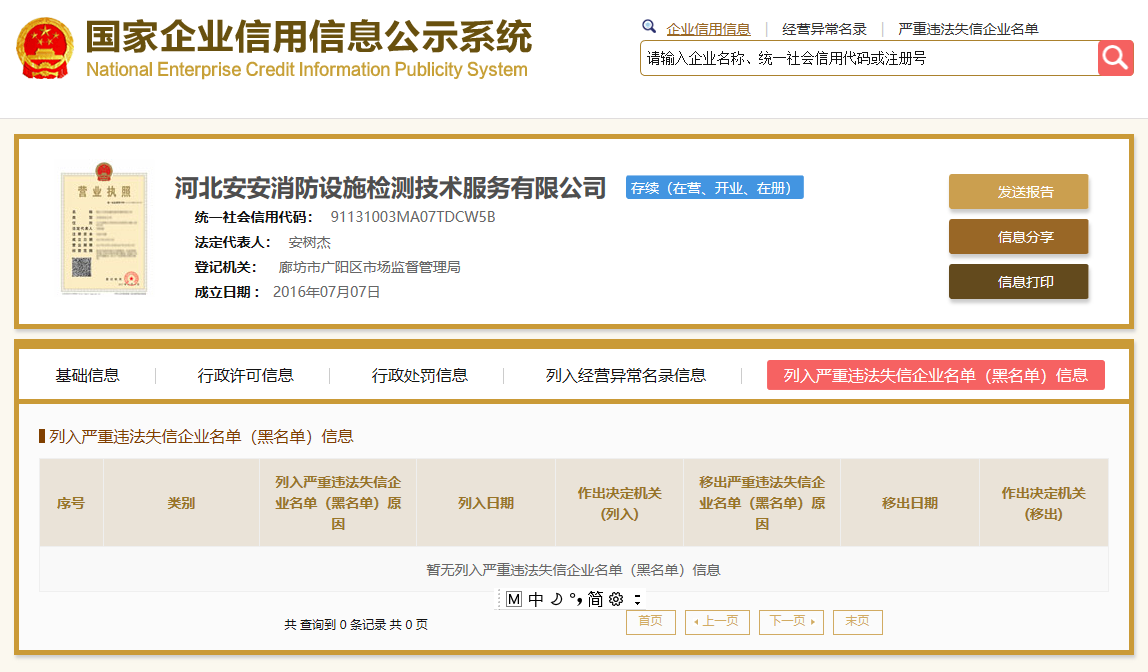Click the 国家企业信用信息公示系统 site title
This screenshot has height=672, width=1148.
[x=308, y=37]
